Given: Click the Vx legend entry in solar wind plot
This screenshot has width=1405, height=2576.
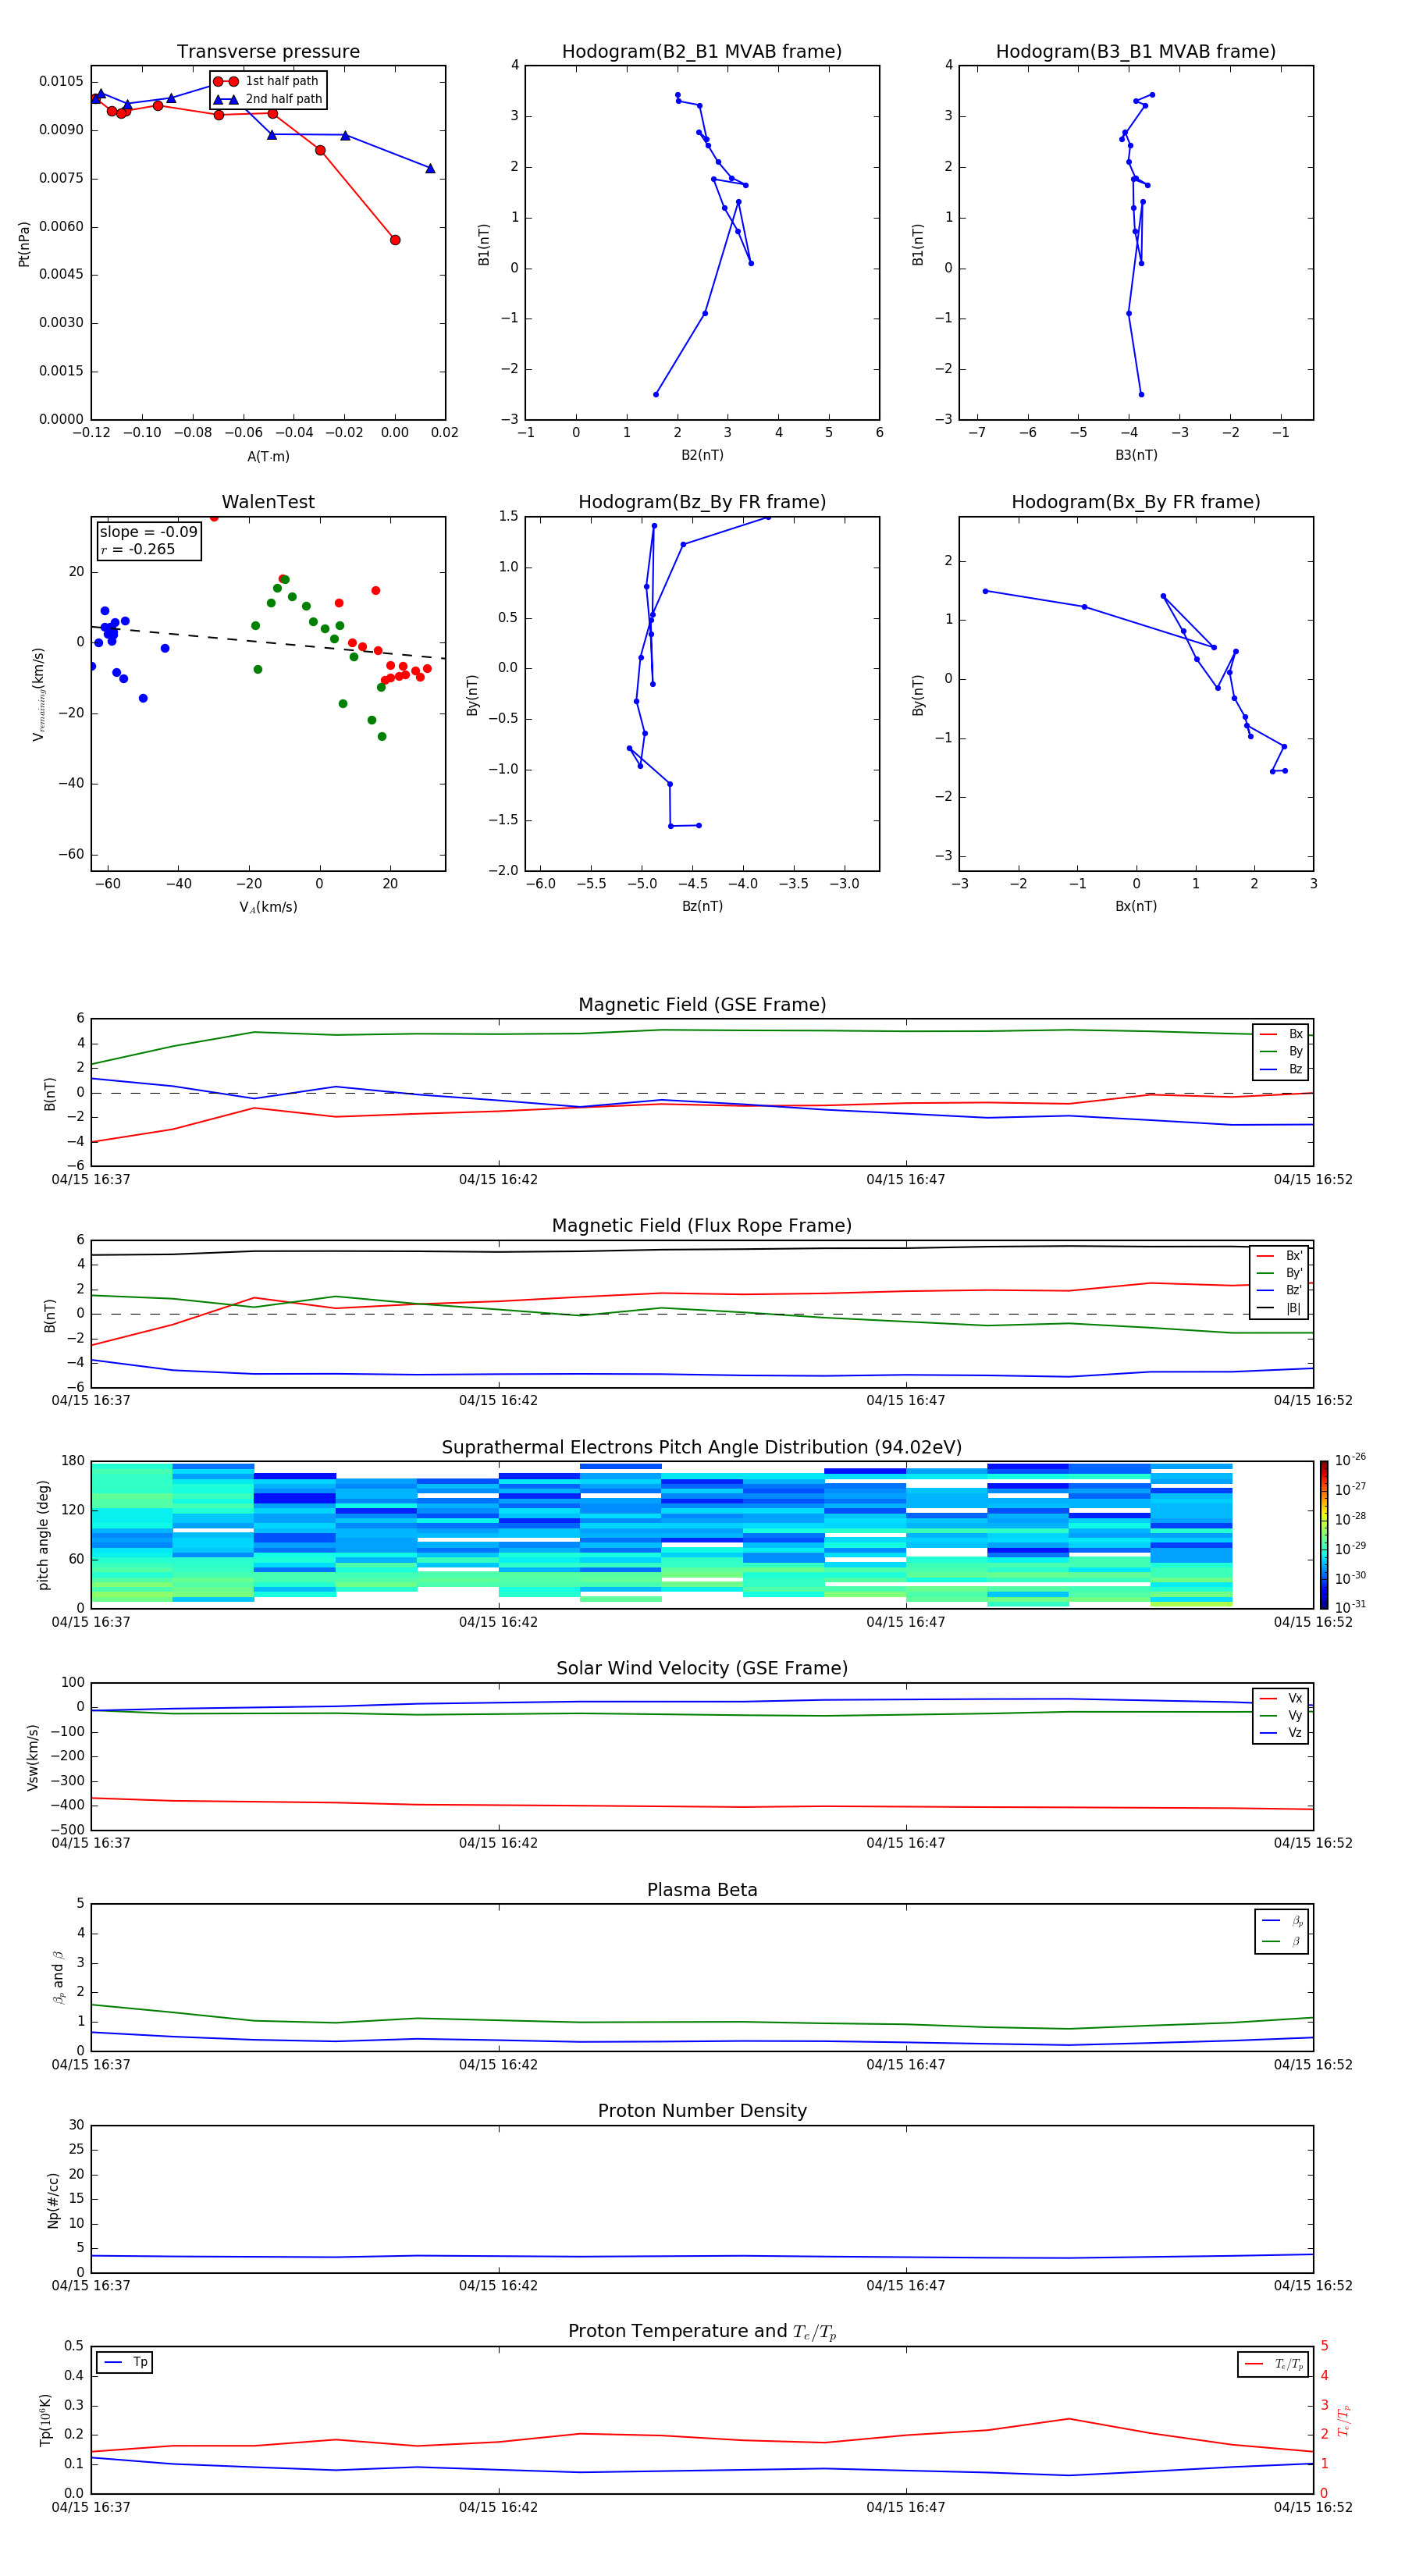Looking at the screenshot, I should click(x=1281, y=1698).
